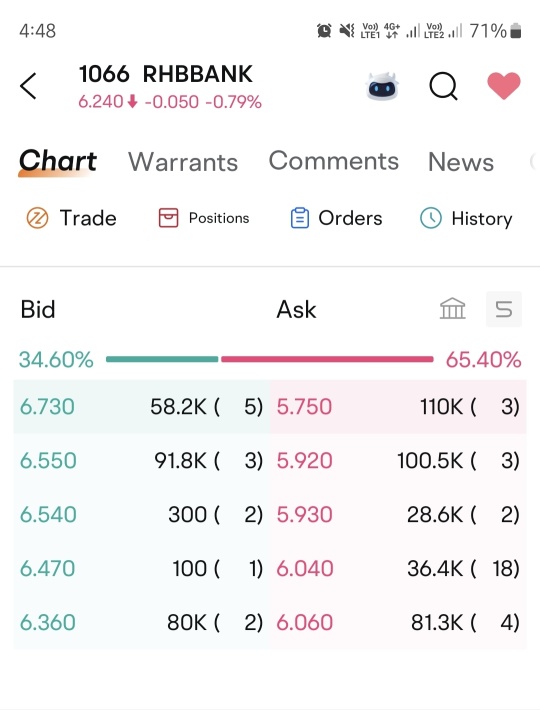Image resolution: width=540 pixels, height=717 pixels.
Task: Open Orders clipboard icon
Action: (299, 218)
